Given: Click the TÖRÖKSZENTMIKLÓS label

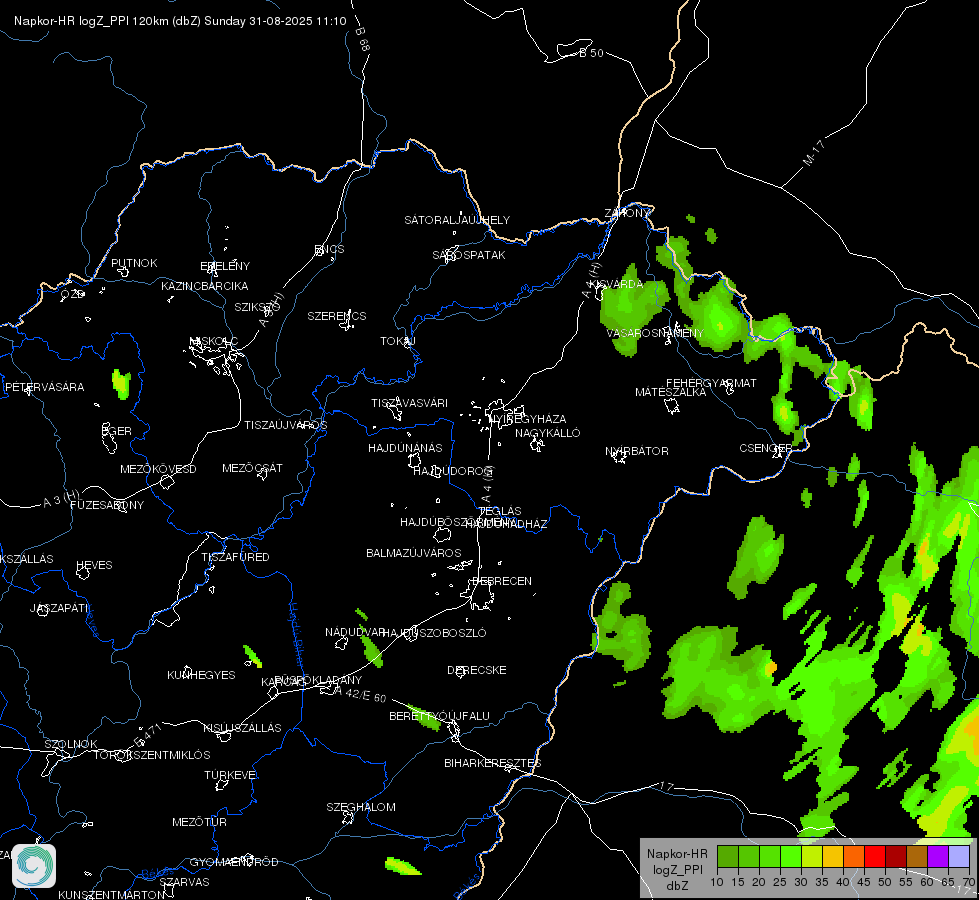Looking at the screenshot, I should (x=152, y=755).
